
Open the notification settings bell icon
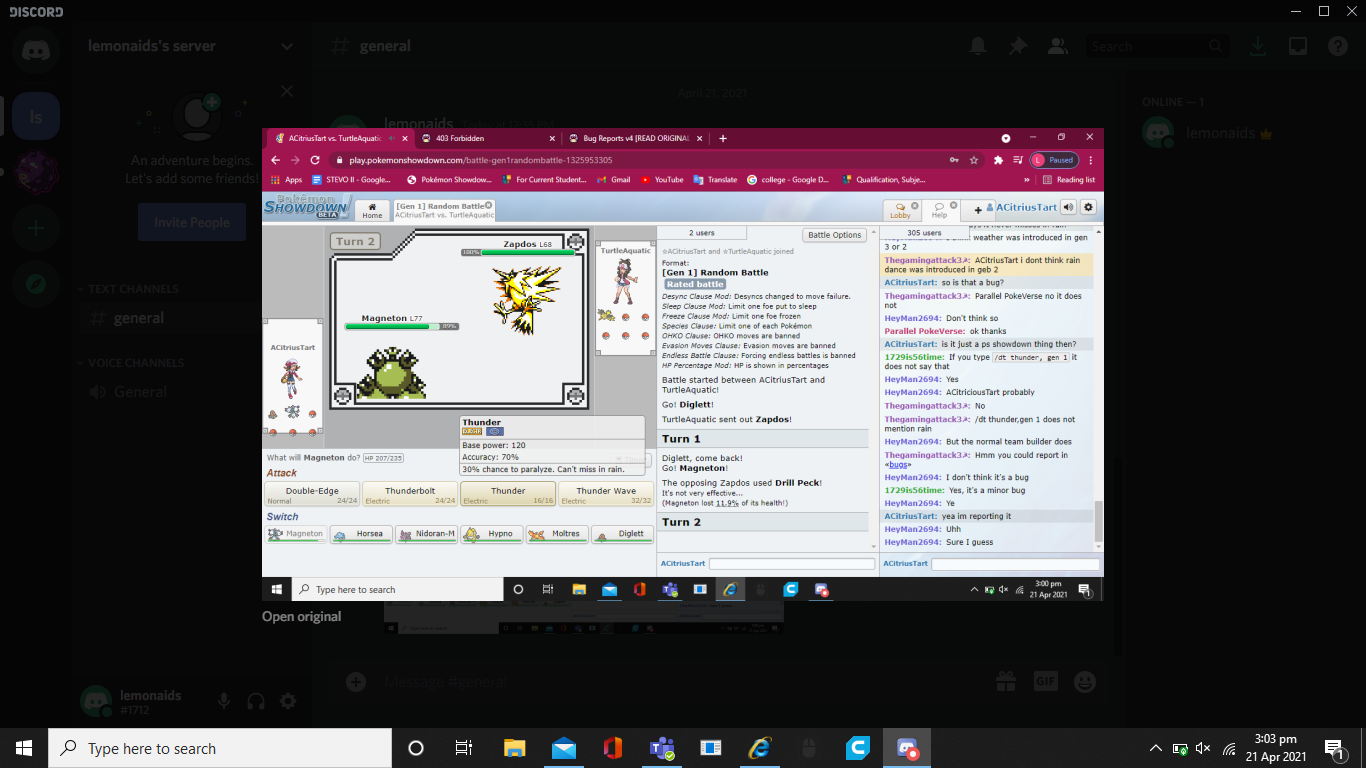click(978, 46)
